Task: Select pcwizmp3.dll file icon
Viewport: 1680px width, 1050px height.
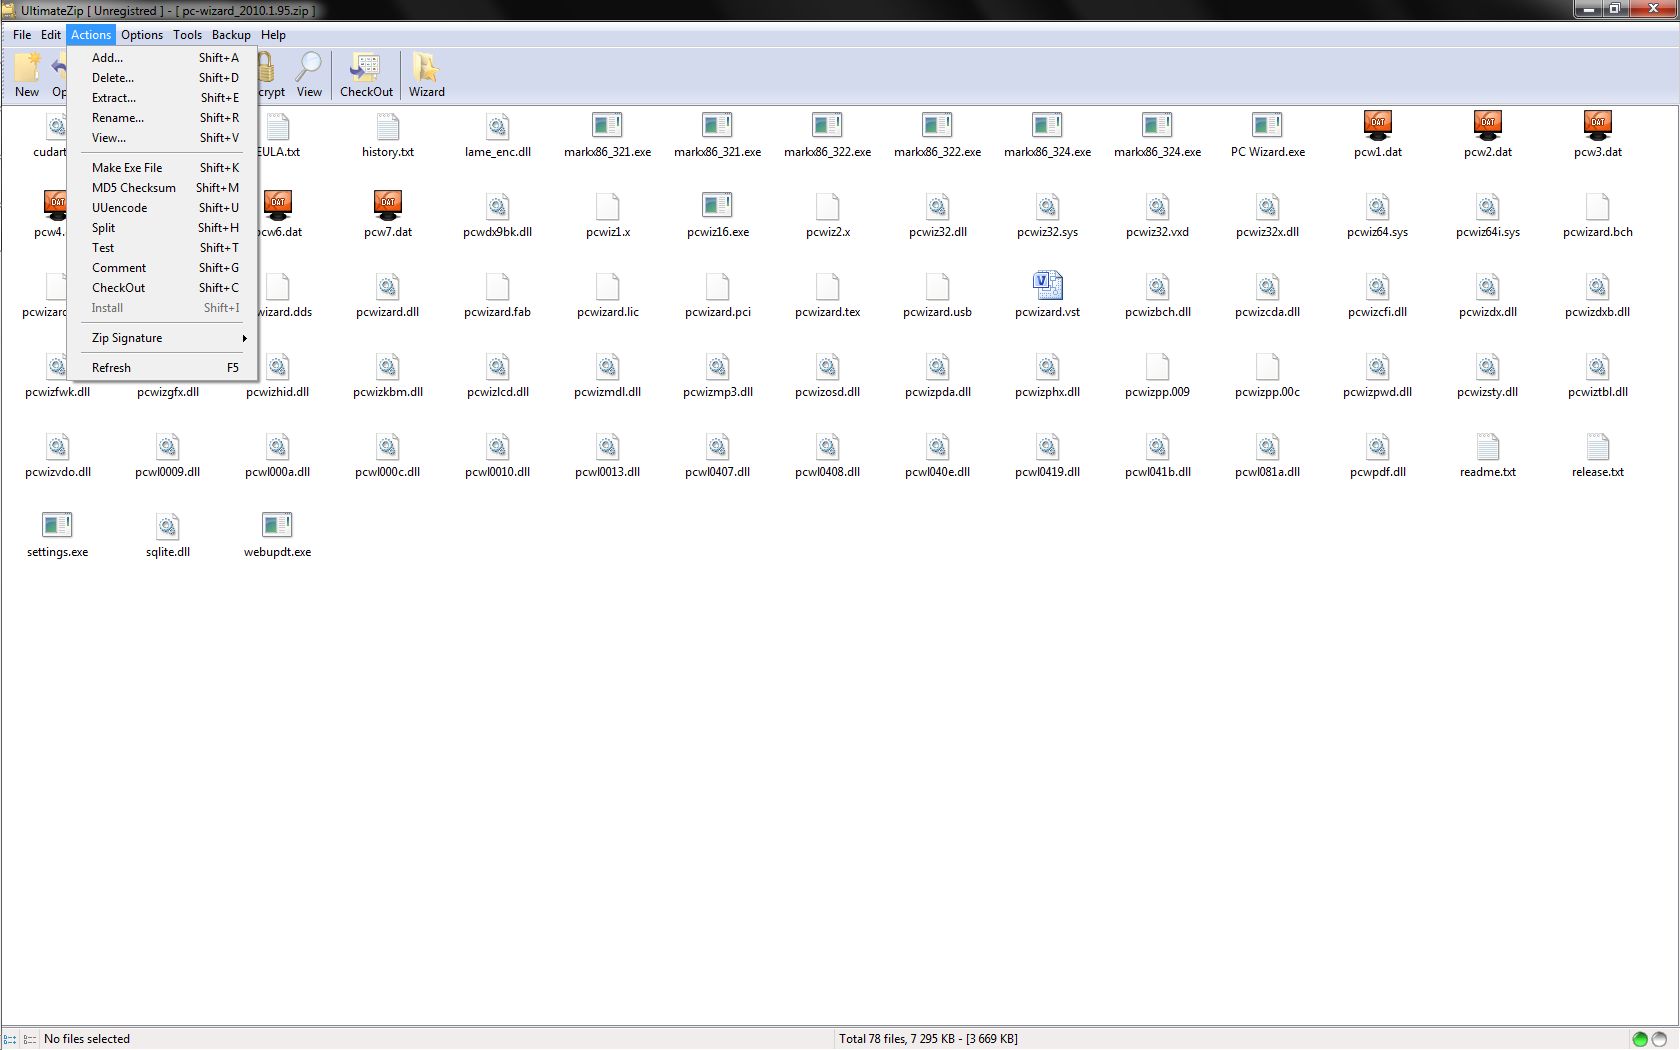Action: click(x=718, y=366)
